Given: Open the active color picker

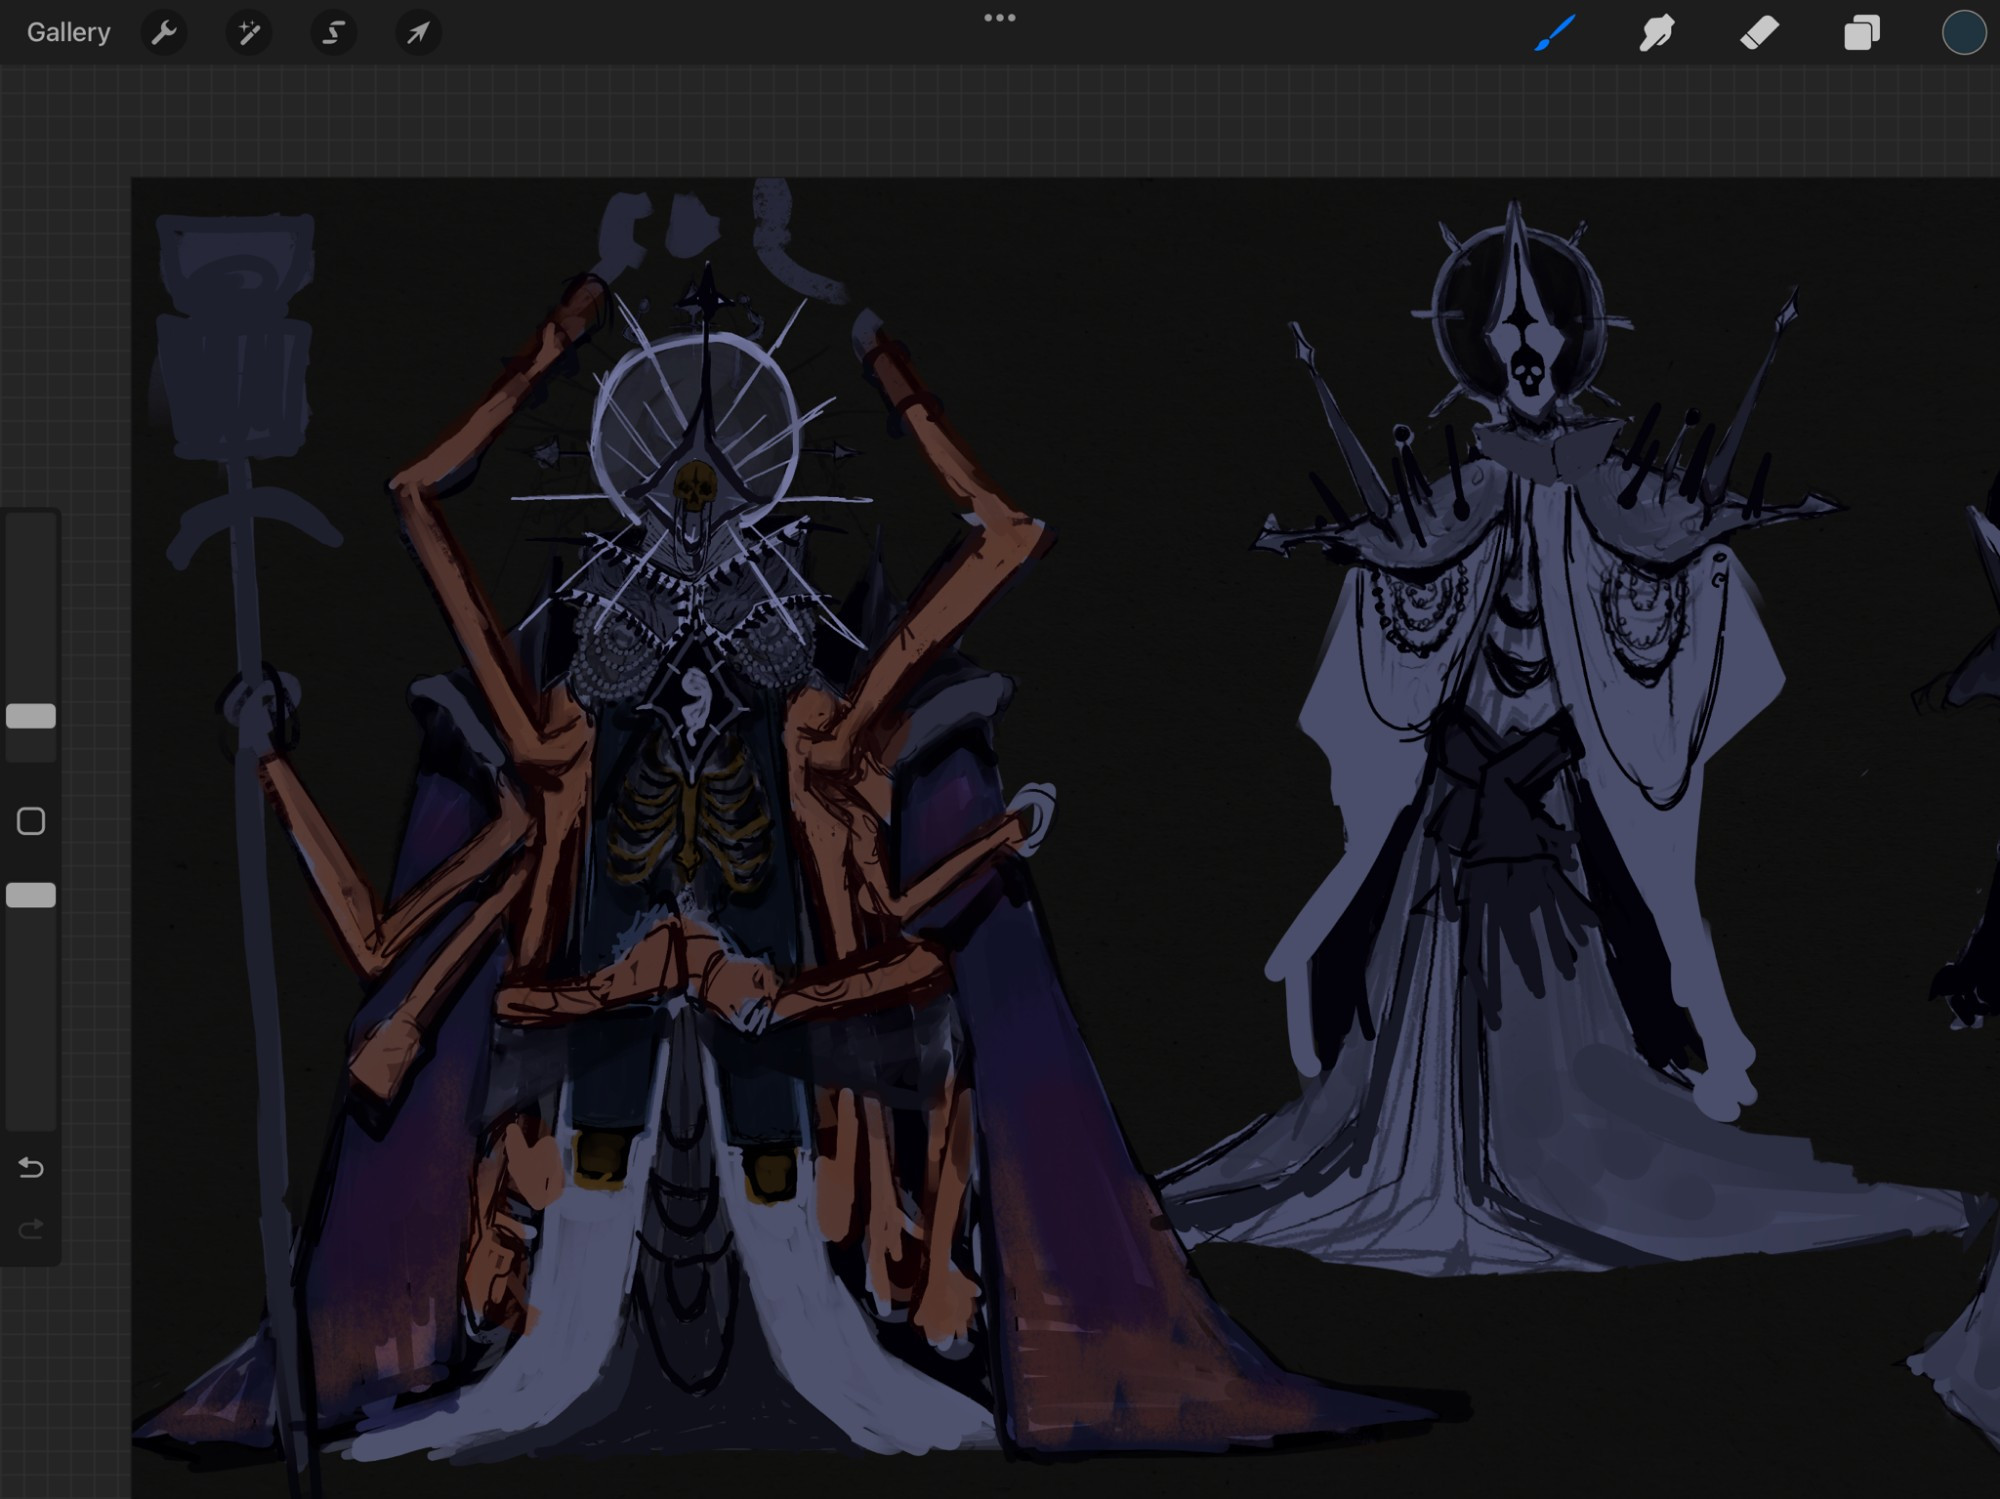Looking at the screenshot, I should [1963, 33].
